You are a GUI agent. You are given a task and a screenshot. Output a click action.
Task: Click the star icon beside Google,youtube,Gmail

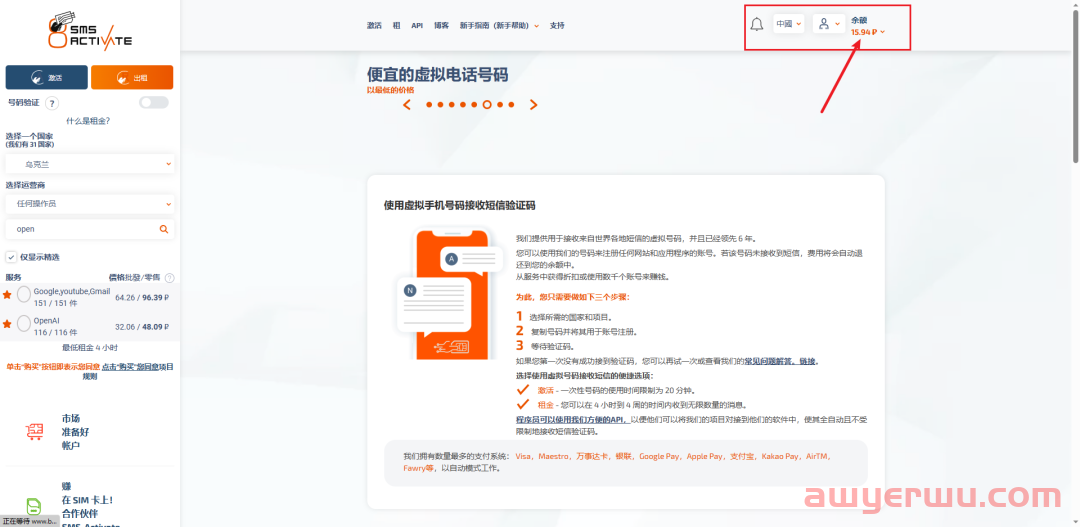click(x=7, y=295)
